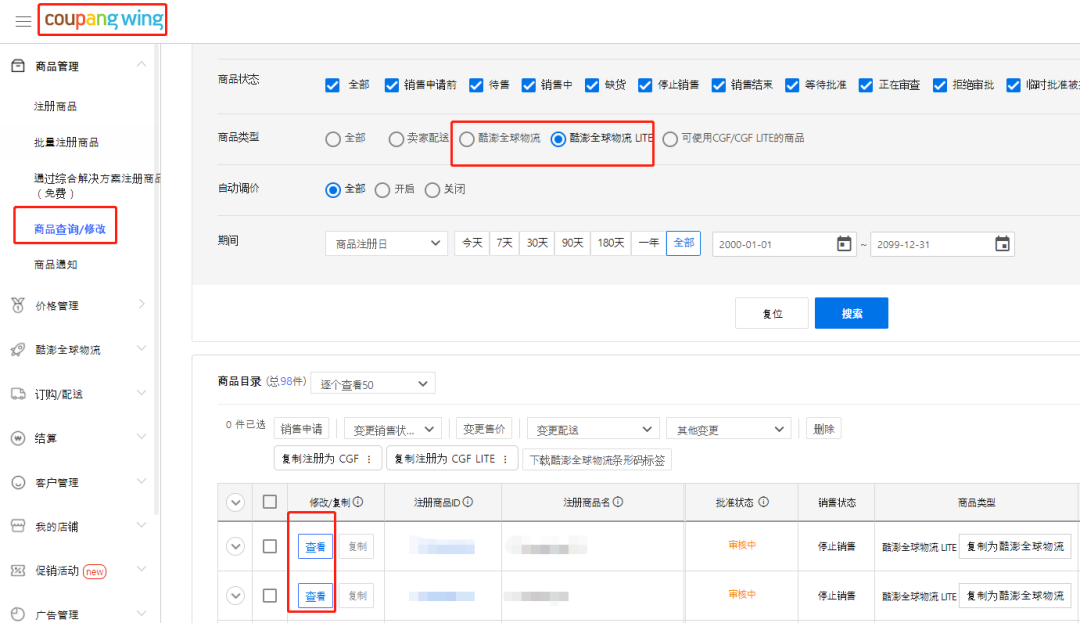
Task: Toggle the 缺货 checkbox
Action: click(x=592, y=85)
